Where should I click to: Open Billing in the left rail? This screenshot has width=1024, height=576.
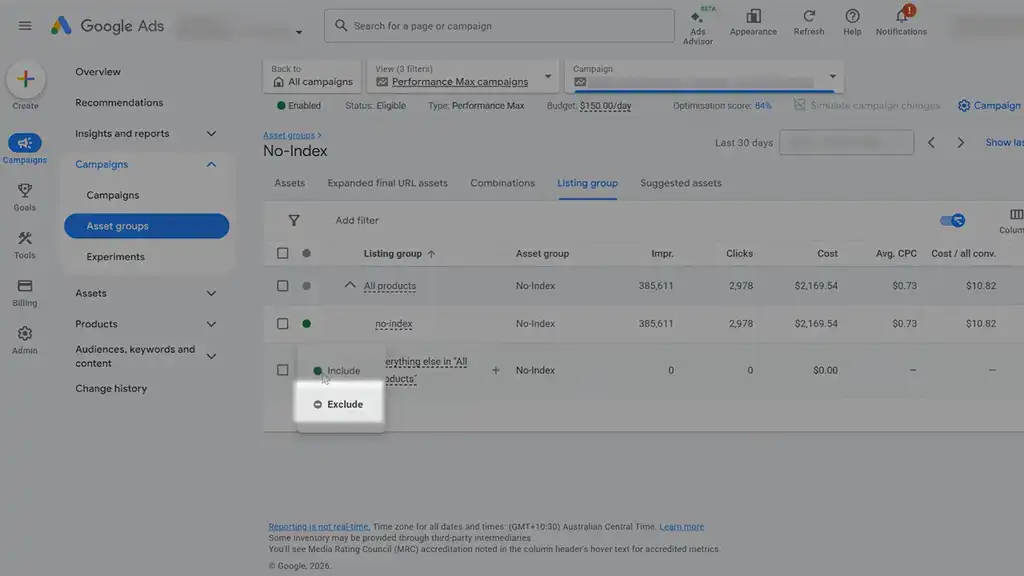(x=25, y=293)
